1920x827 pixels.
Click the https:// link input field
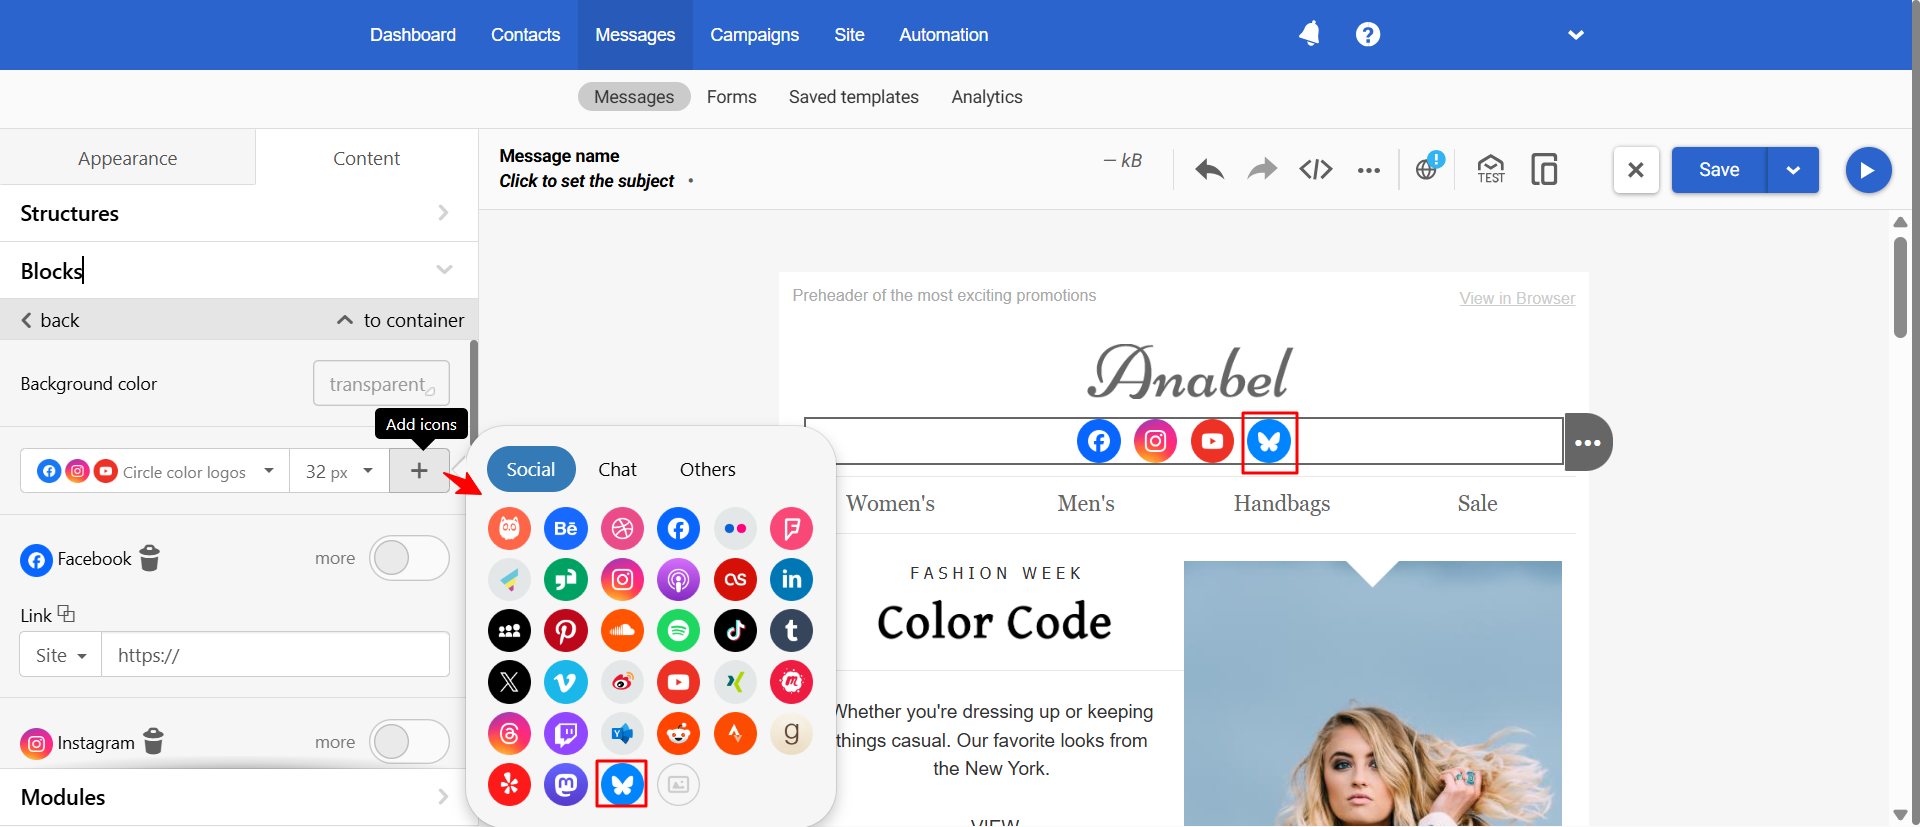coord(275,655)
